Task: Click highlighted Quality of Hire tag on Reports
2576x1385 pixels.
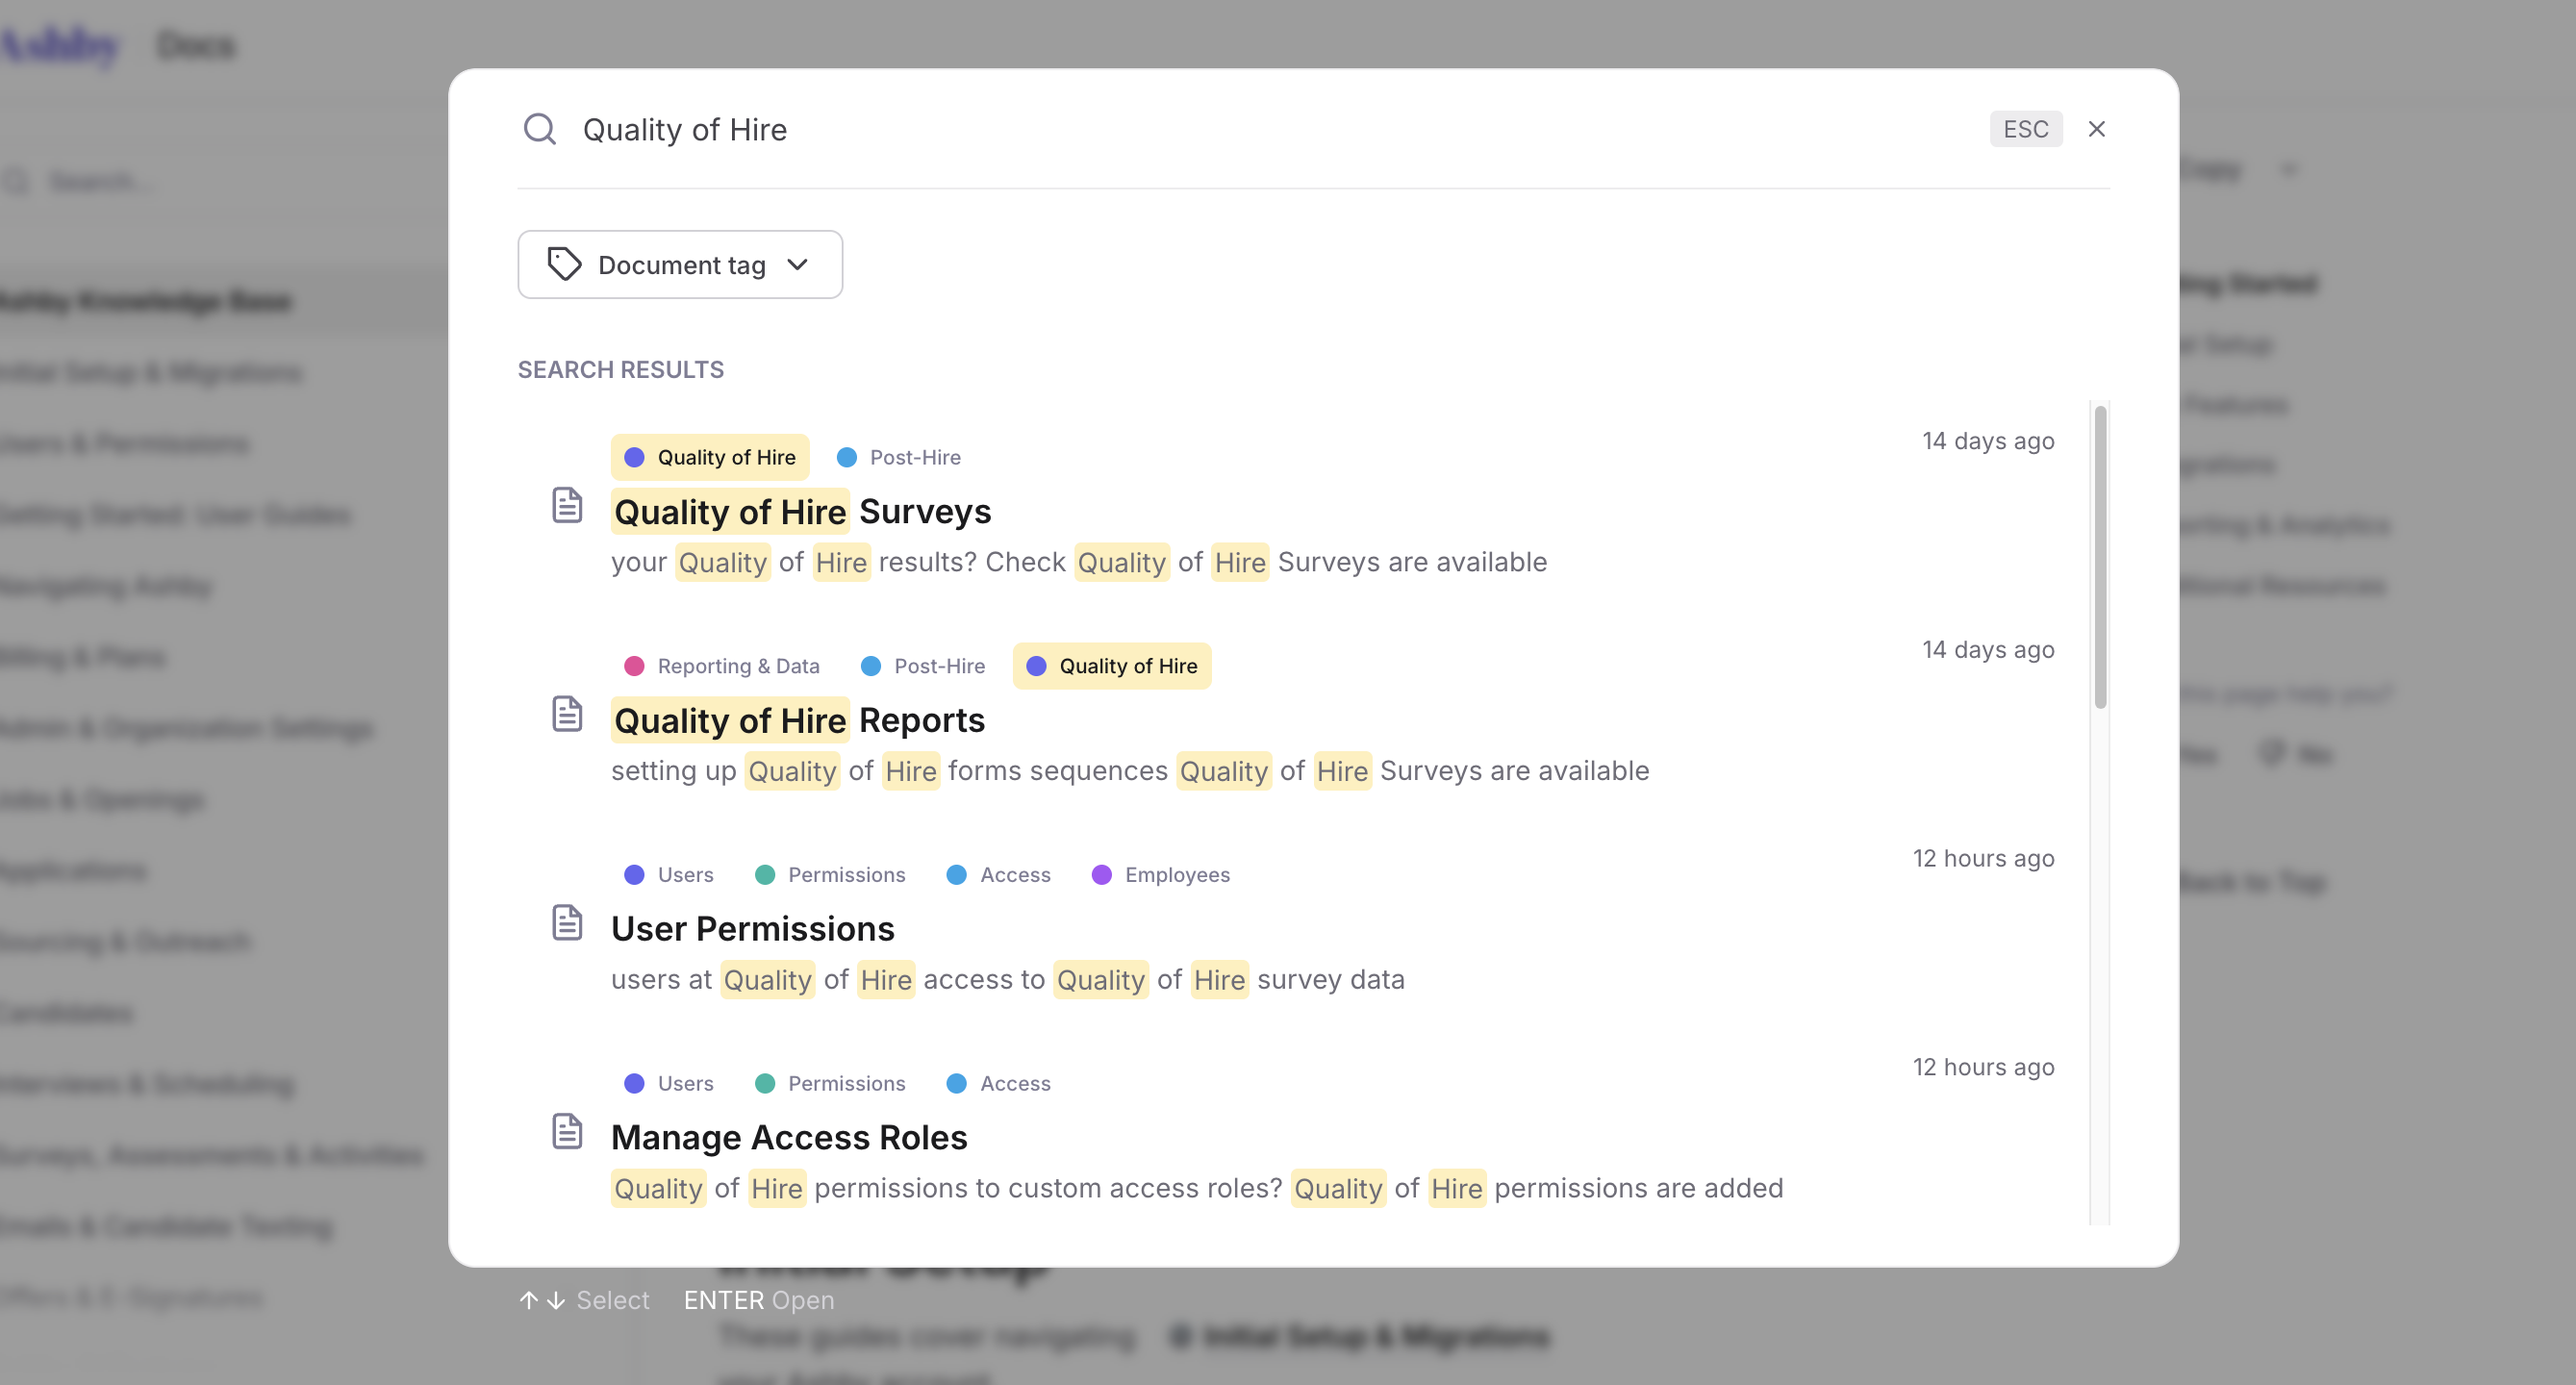Action: click(1112, 666)
